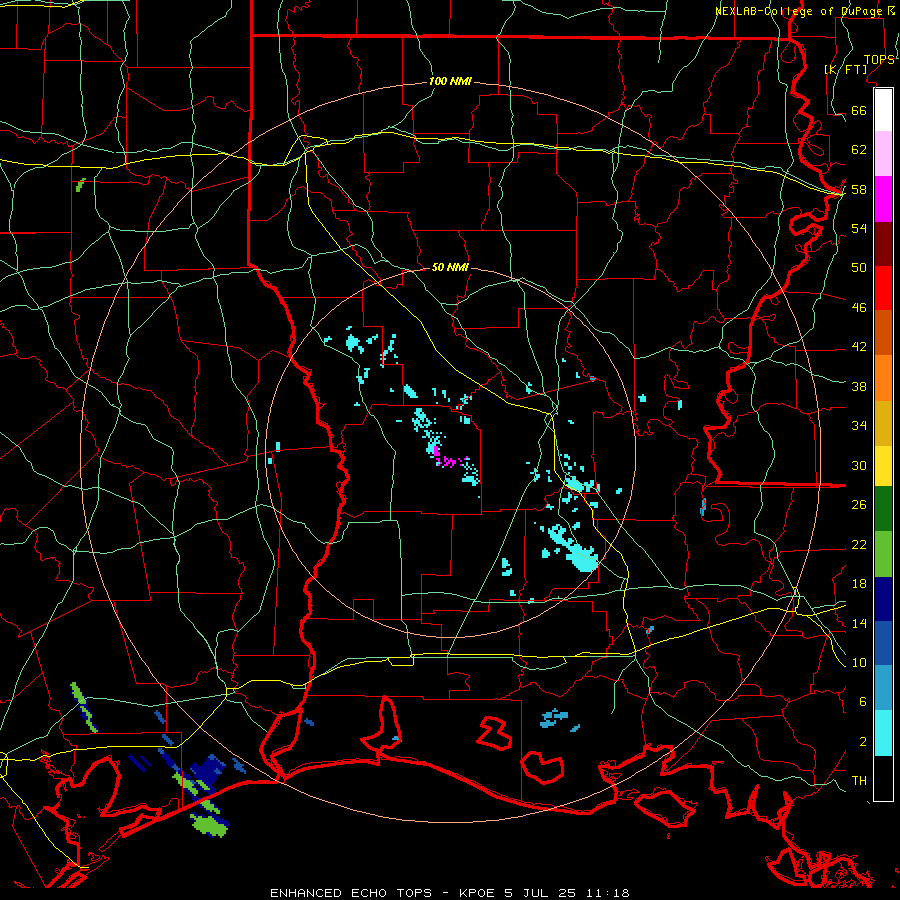Click the navy 18 kft legend swatch
The image size is (900, 900).
[x=883, y=599]
